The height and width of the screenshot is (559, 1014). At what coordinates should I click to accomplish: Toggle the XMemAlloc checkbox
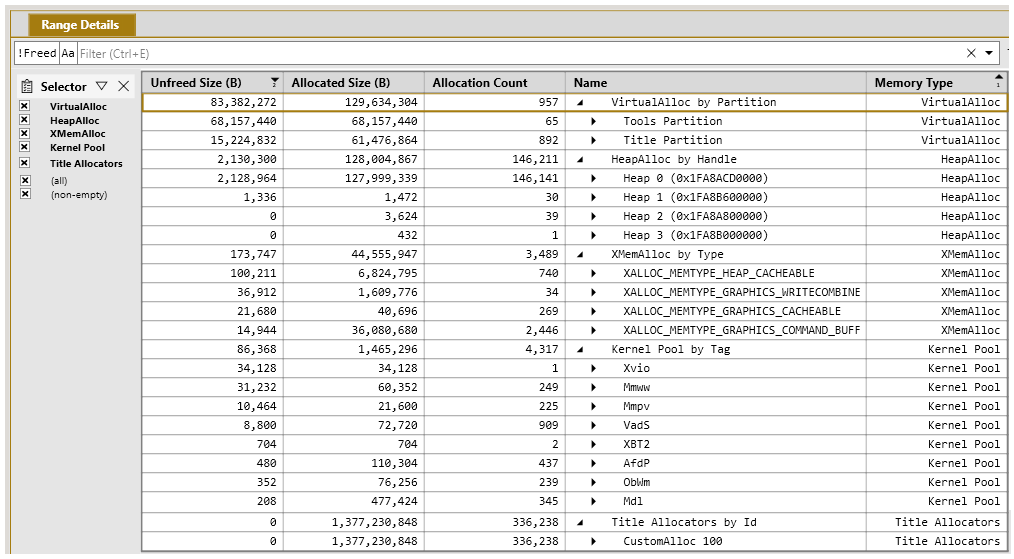pos(25,133)
